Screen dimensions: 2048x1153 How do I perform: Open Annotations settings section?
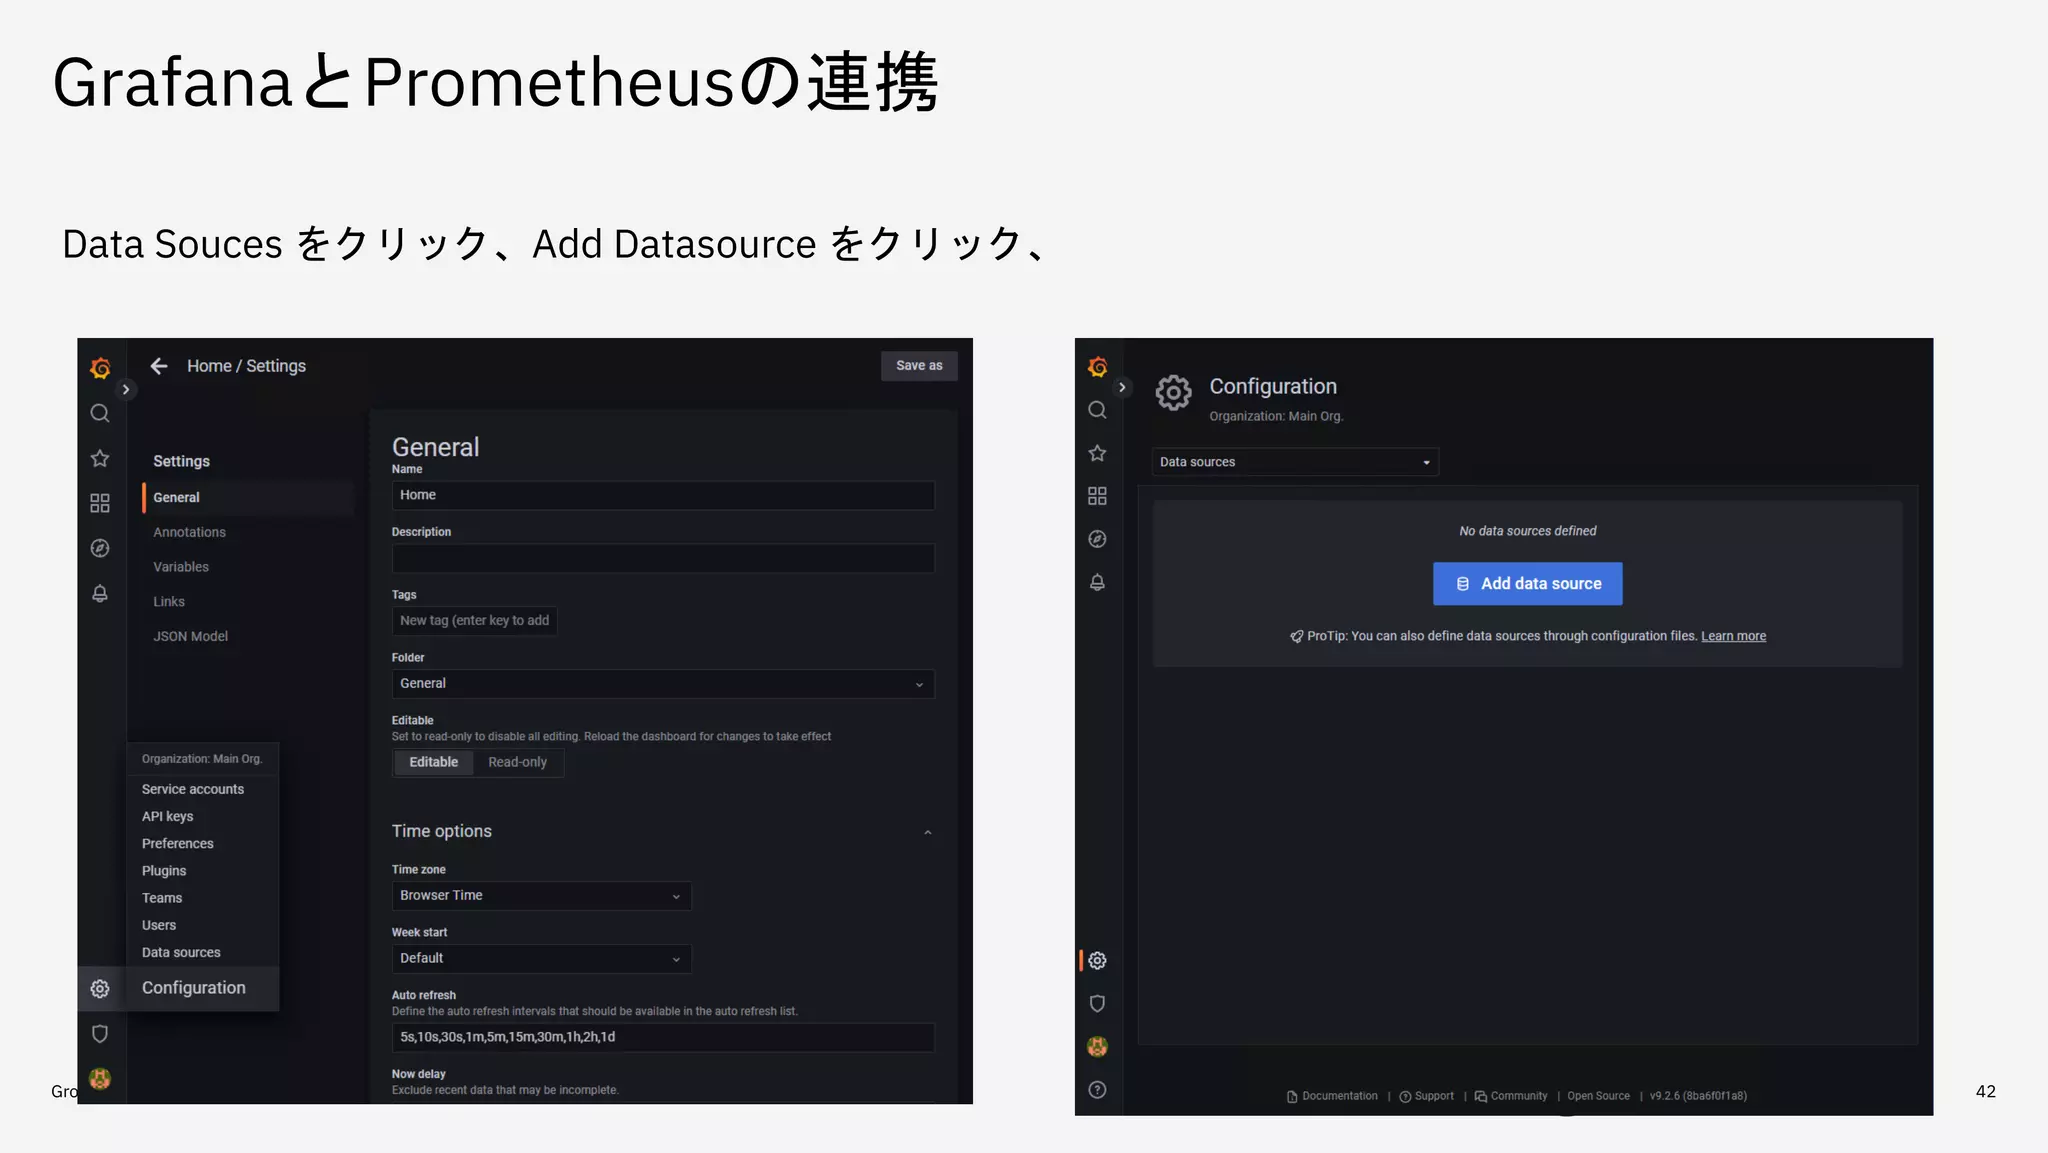(x=189, y=533)
